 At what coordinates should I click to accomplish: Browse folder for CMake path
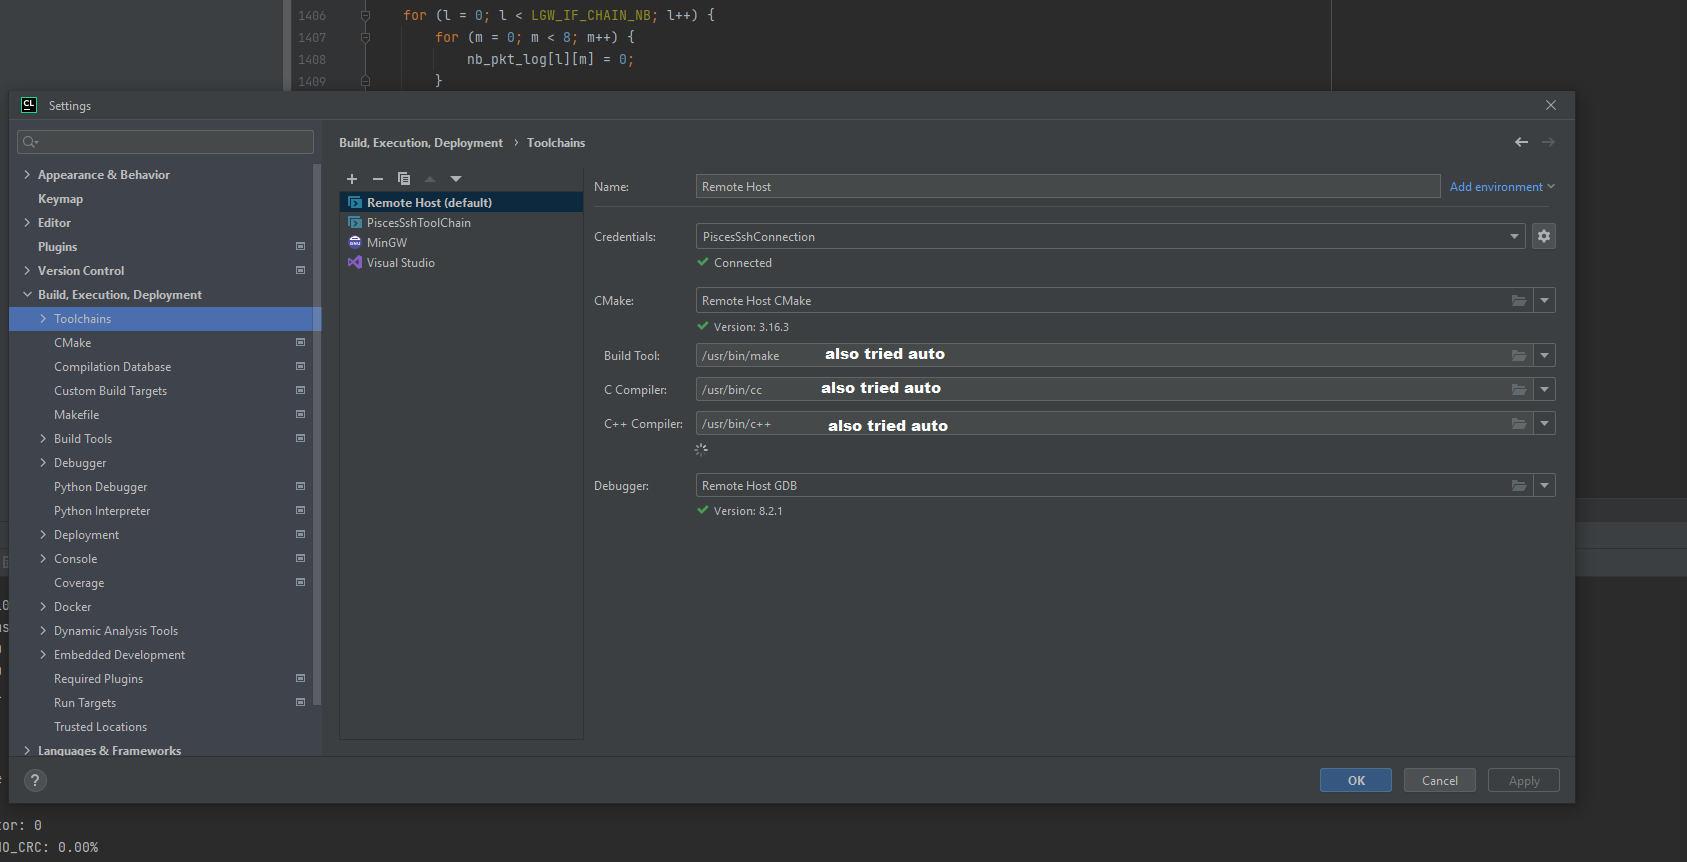(1519, 301)
